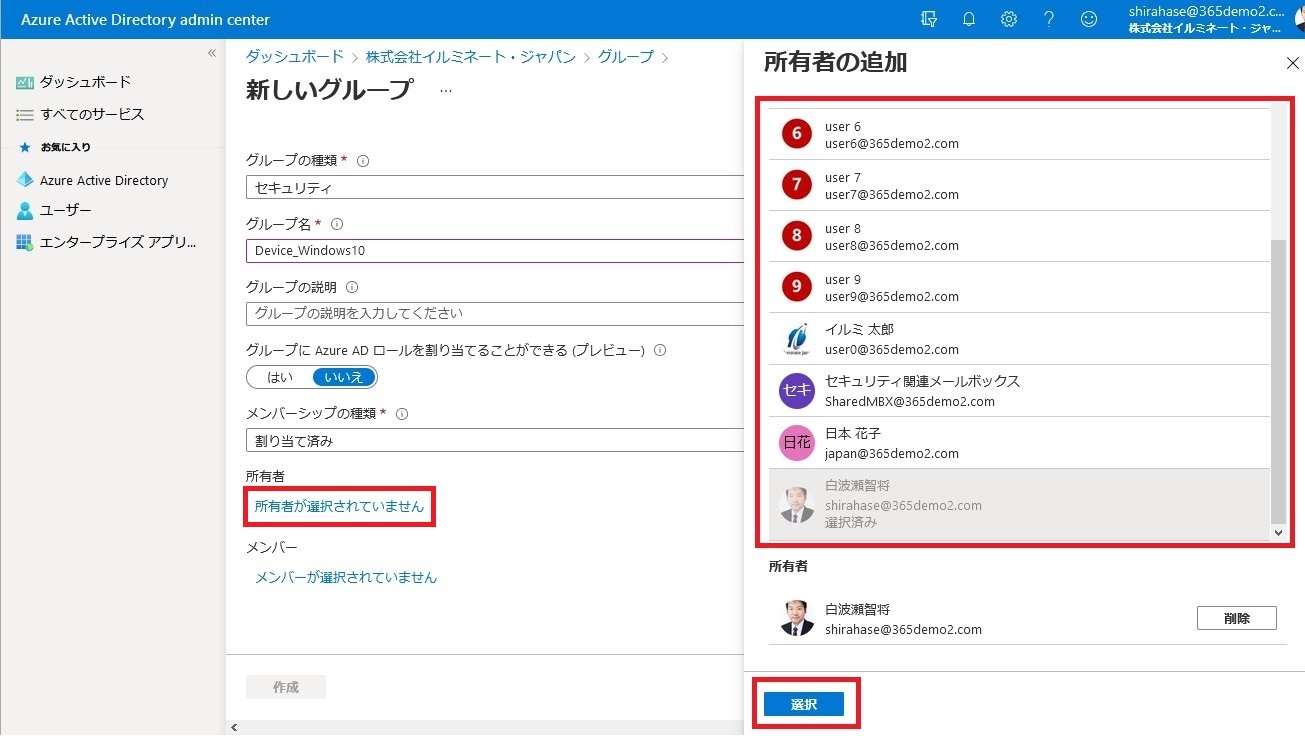Open the settings gear in header
Image resolution: width=1305 pixels, height=736 pixels.
tap(1009, 19)
